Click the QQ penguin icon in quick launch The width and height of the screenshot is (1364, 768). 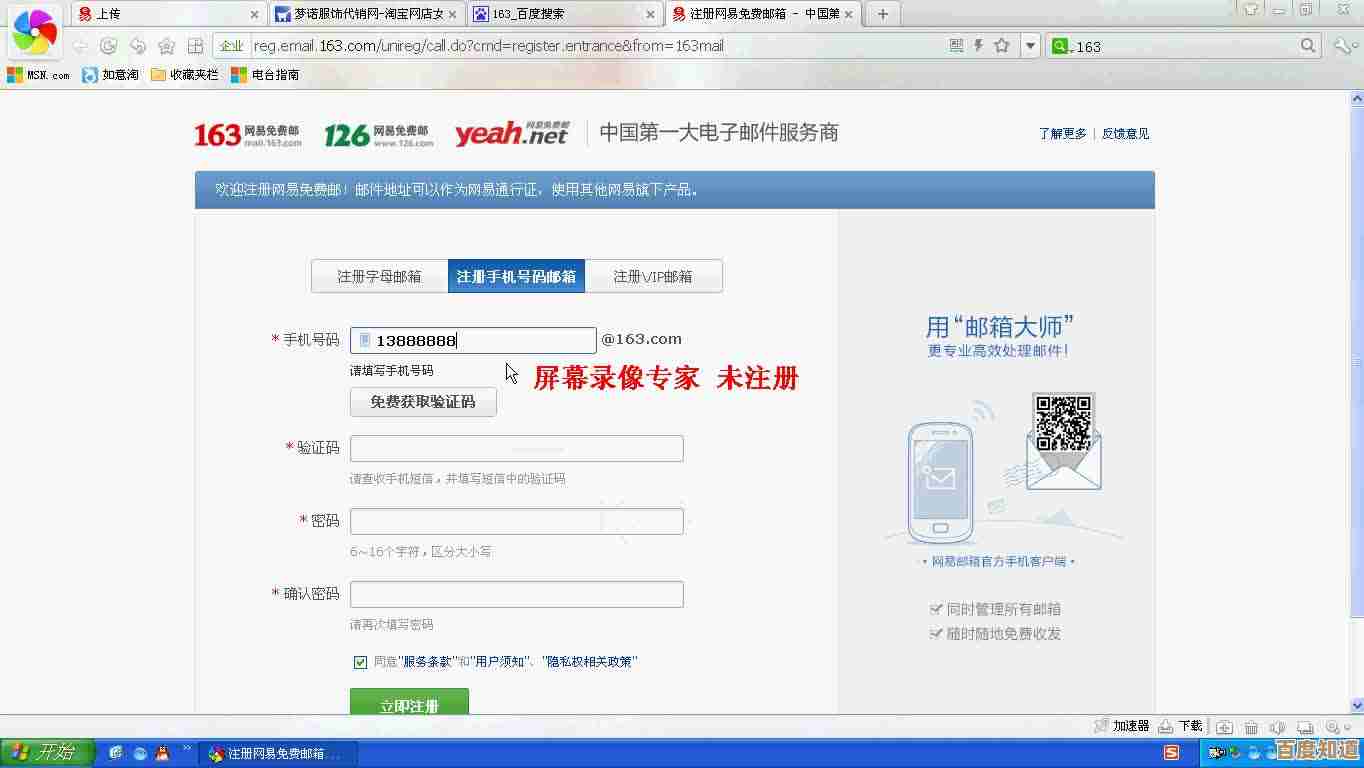click(x=162, y=753)
